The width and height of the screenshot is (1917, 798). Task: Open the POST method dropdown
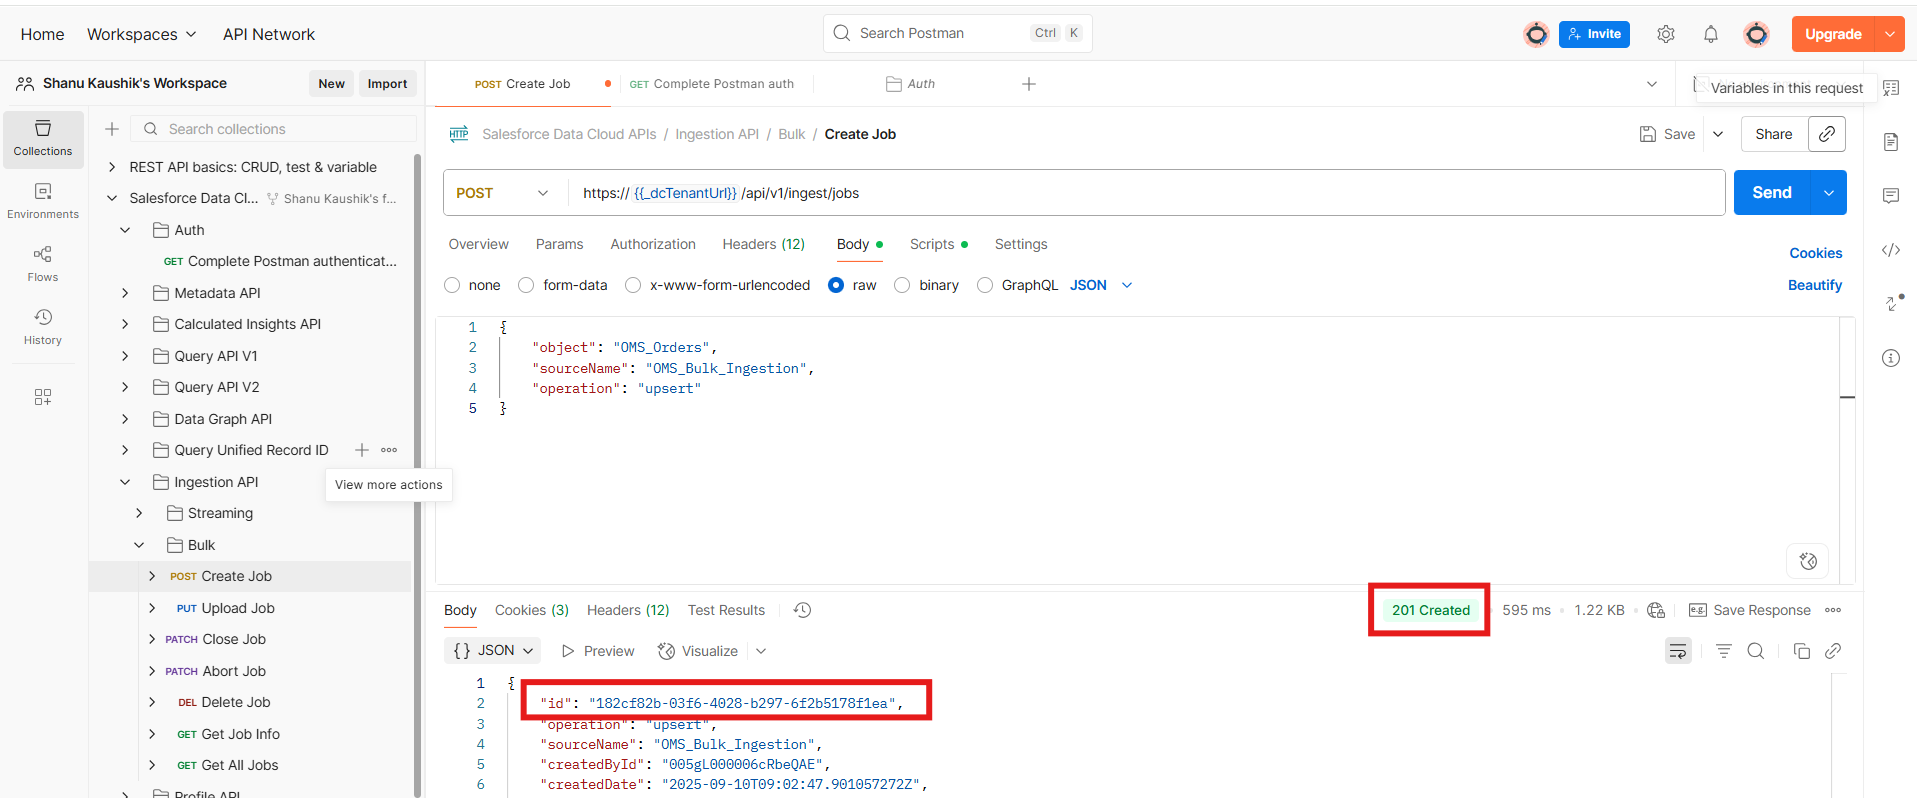point(503,193)
